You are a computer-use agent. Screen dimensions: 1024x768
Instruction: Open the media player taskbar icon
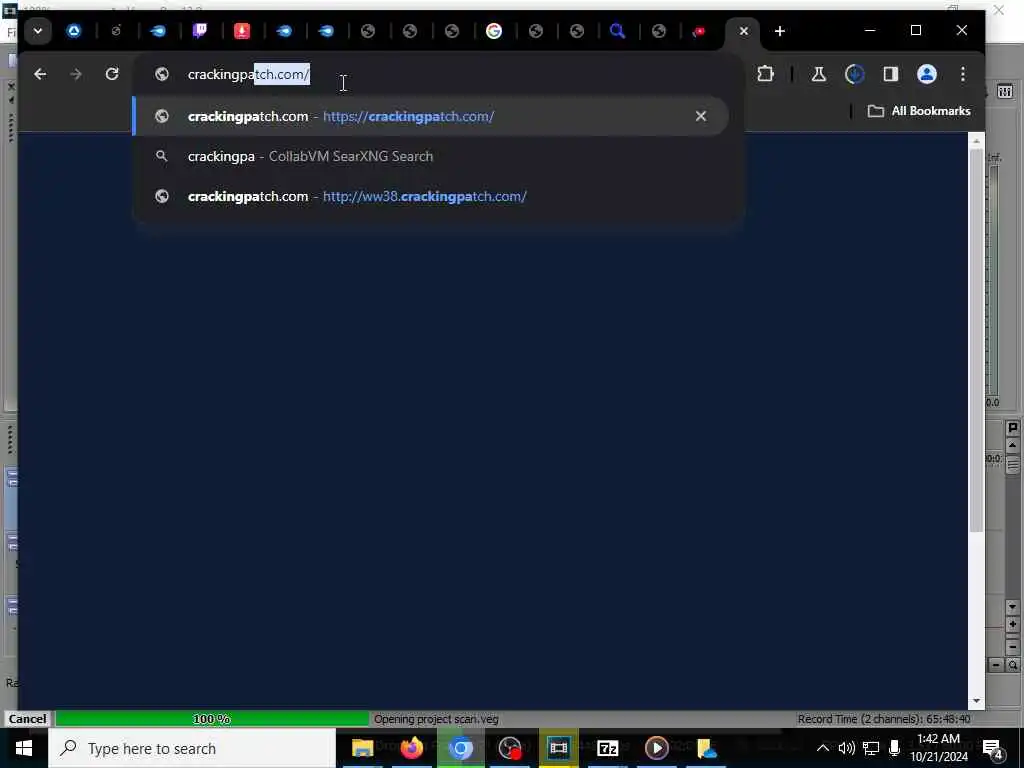pos(656,748)
